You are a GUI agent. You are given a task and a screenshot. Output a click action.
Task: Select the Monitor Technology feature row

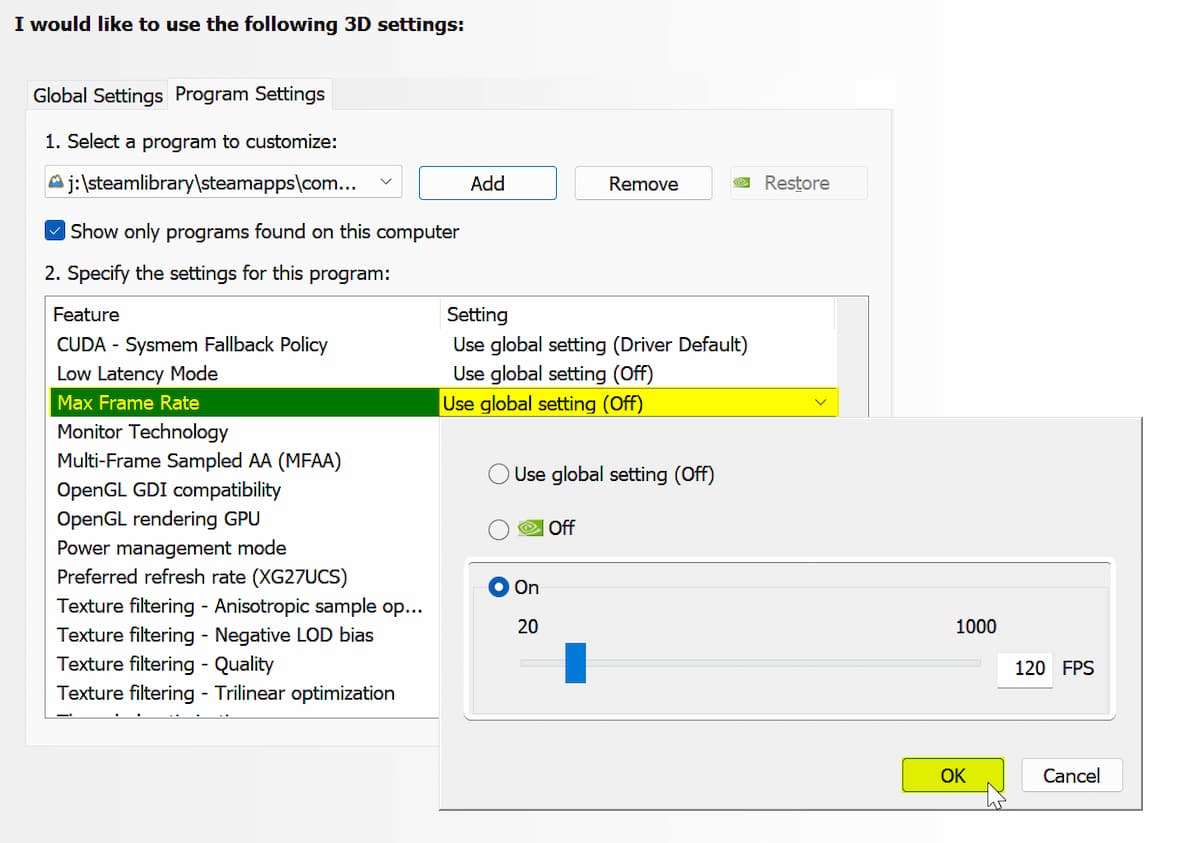(142, 432)
